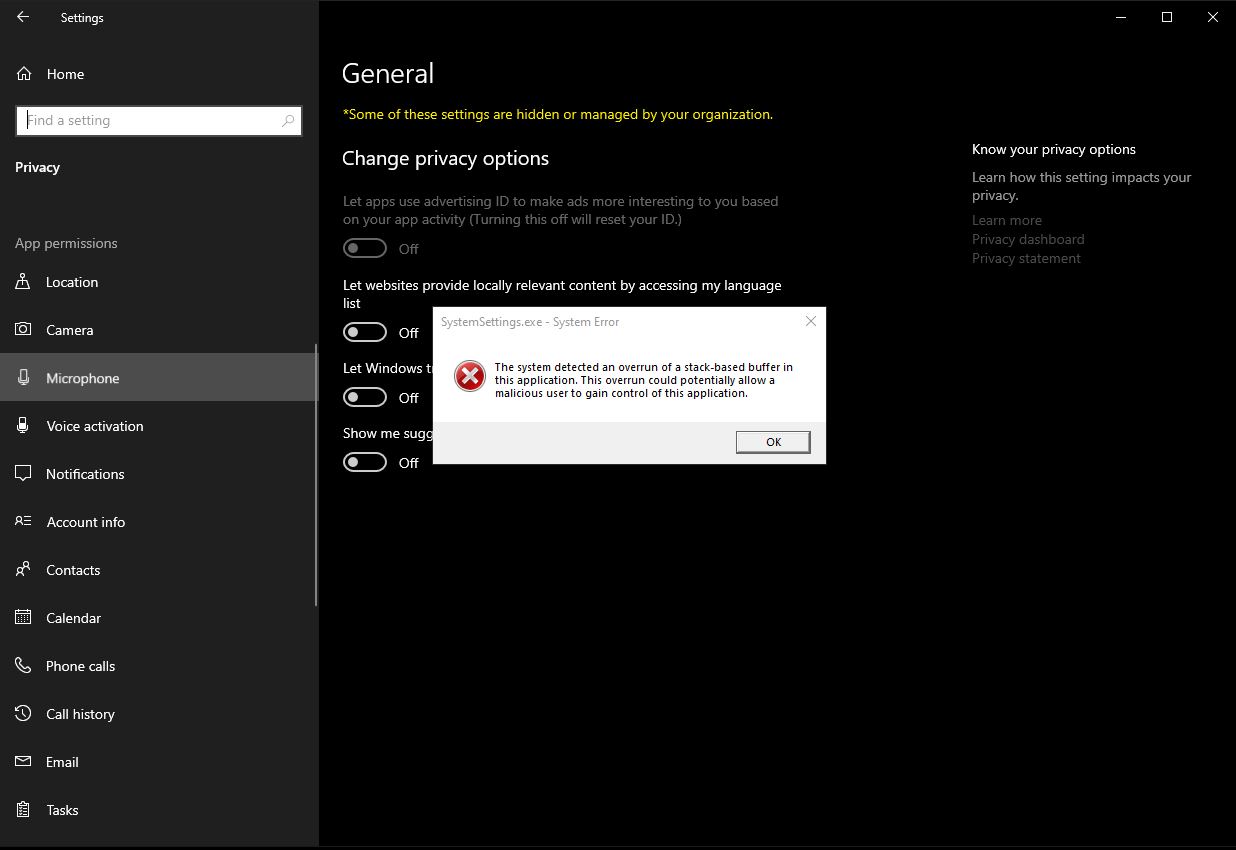The width and height of the screenshot is (1236, 850).
Task: Click the General page title
Action: tap(388, 73)
